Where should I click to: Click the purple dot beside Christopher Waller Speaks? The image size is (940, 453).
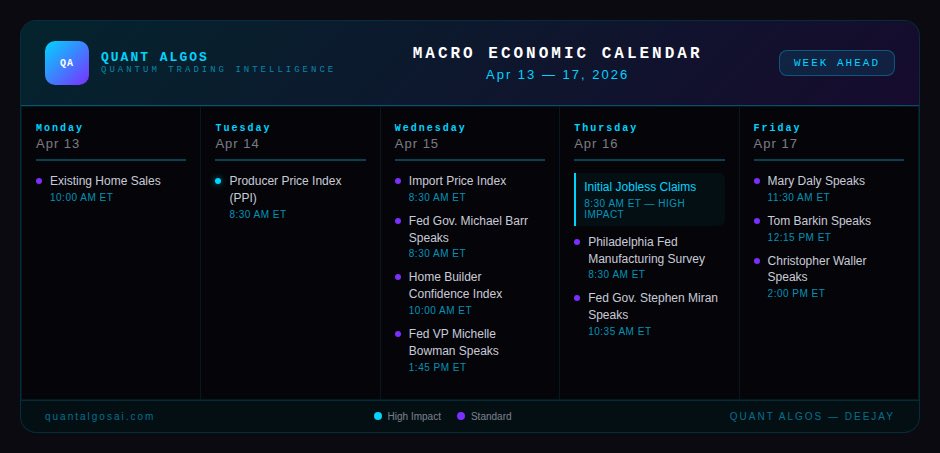757,261
